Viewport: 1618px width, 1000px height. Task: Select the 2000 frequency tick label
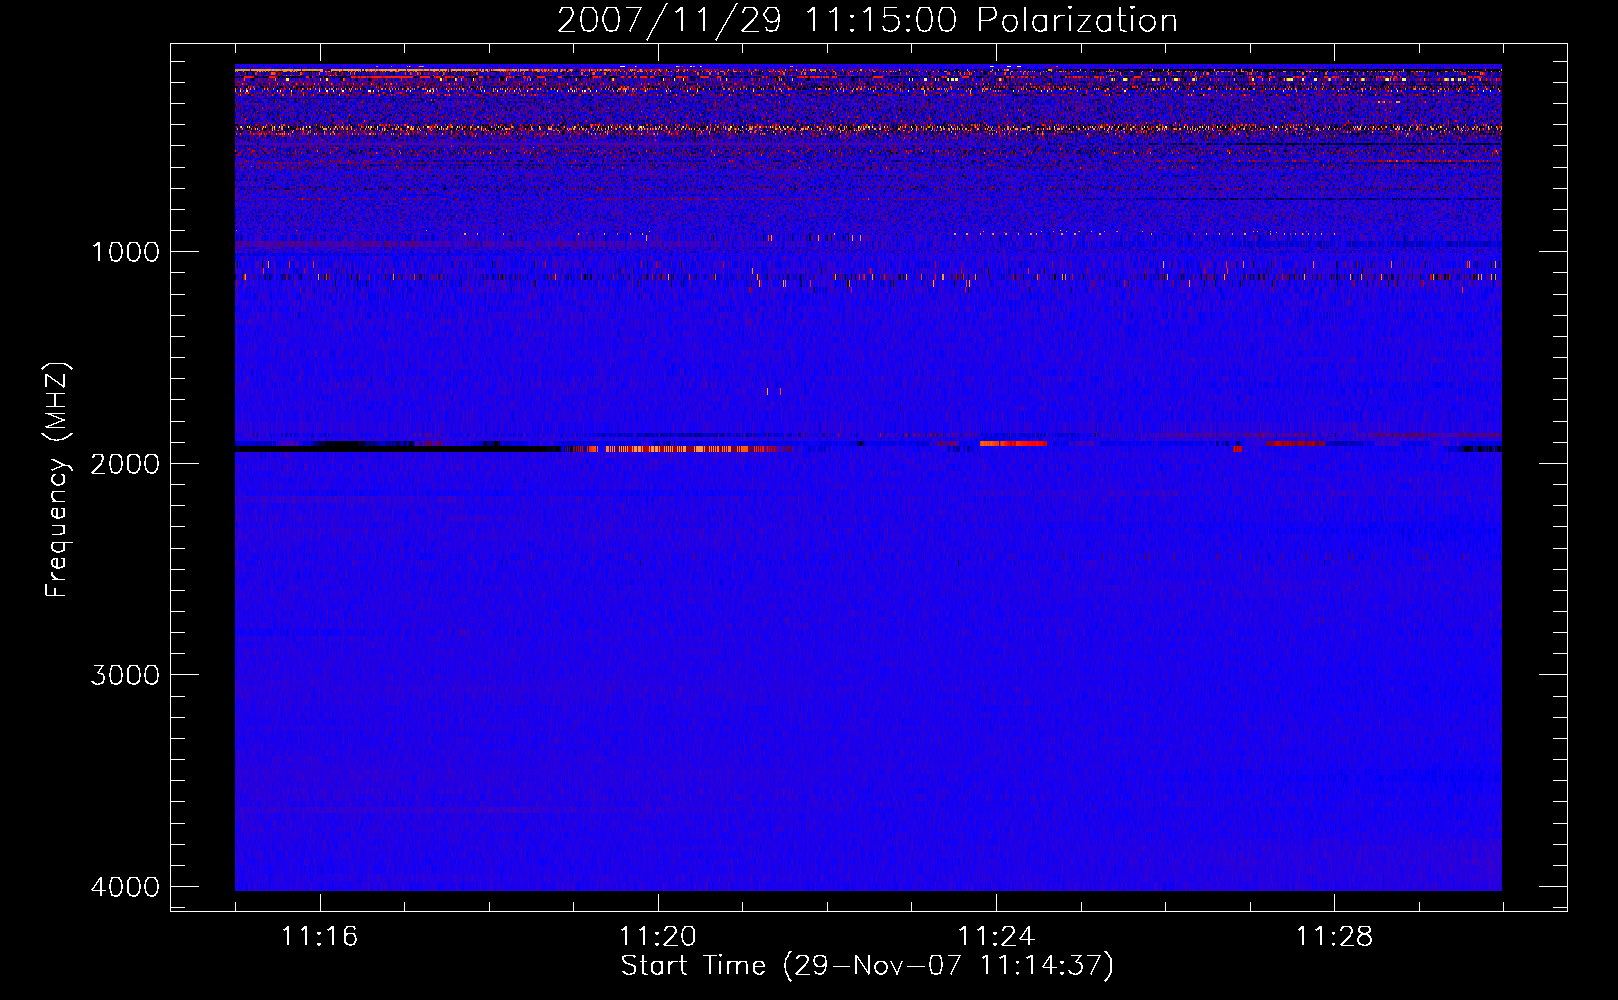point(125,463)
